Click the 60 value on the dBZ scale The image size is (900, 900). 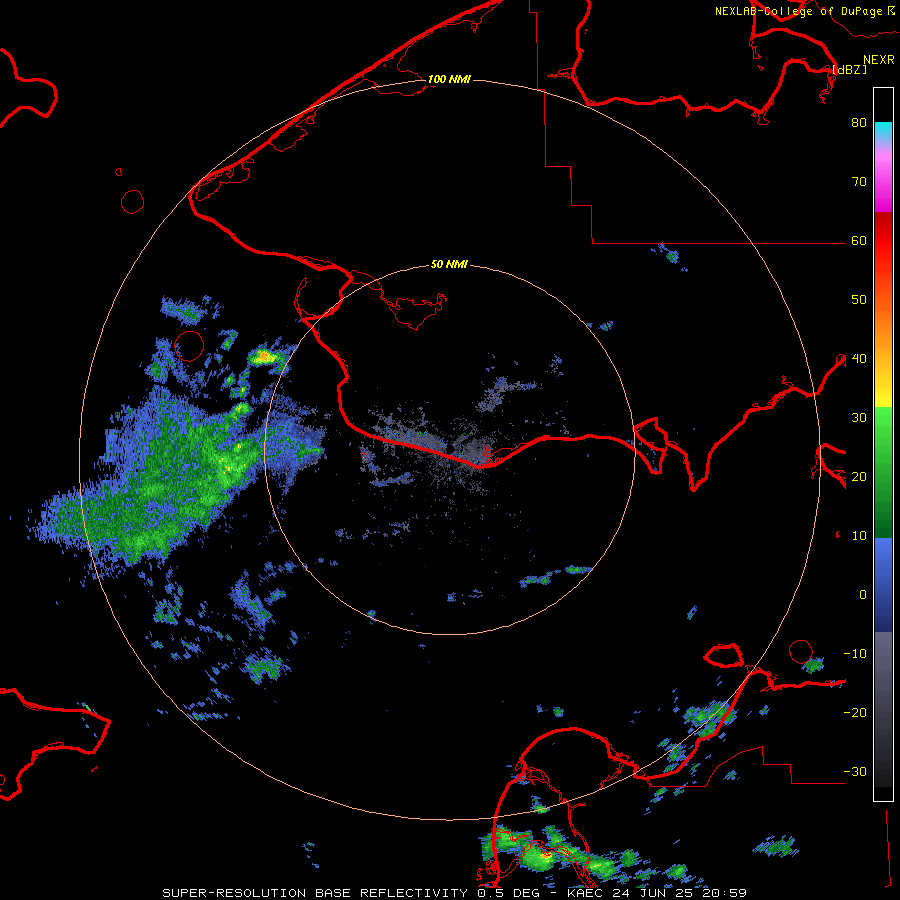859,241
